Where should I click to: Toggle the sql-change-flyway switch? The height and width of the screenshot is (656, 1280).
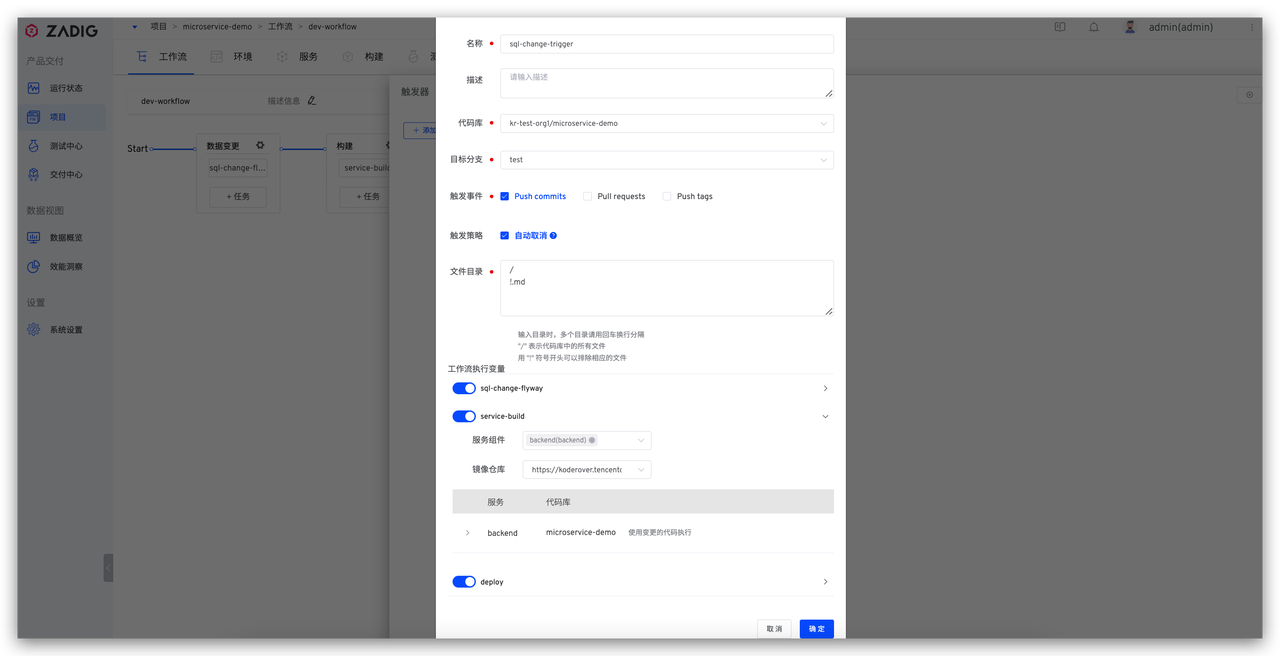(x=464, y=388)
